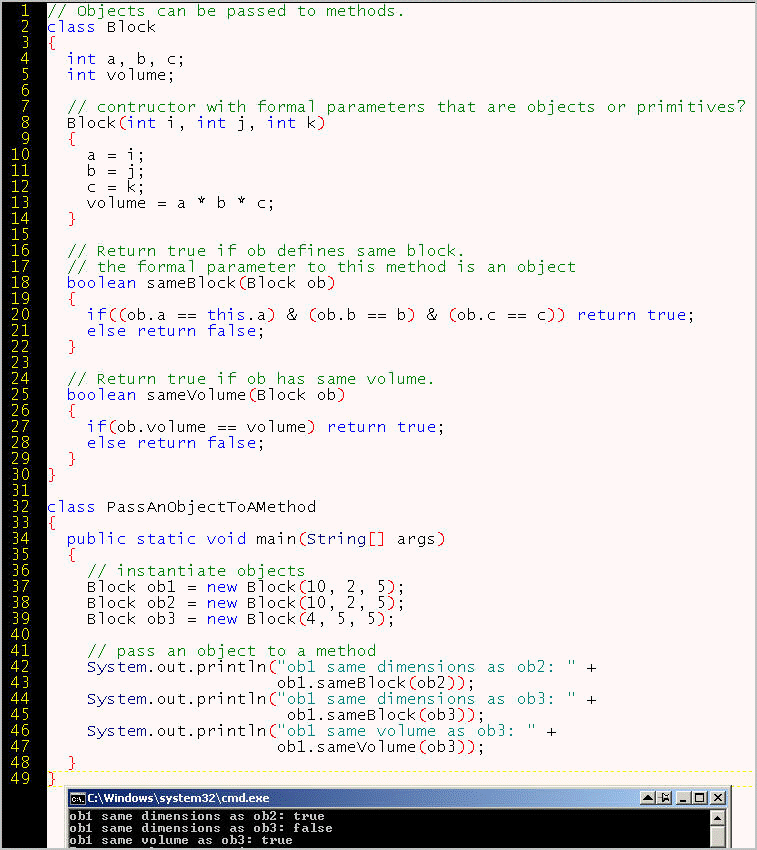
Task: Click line number 25 in the gutter
Action: coord(20,394)
